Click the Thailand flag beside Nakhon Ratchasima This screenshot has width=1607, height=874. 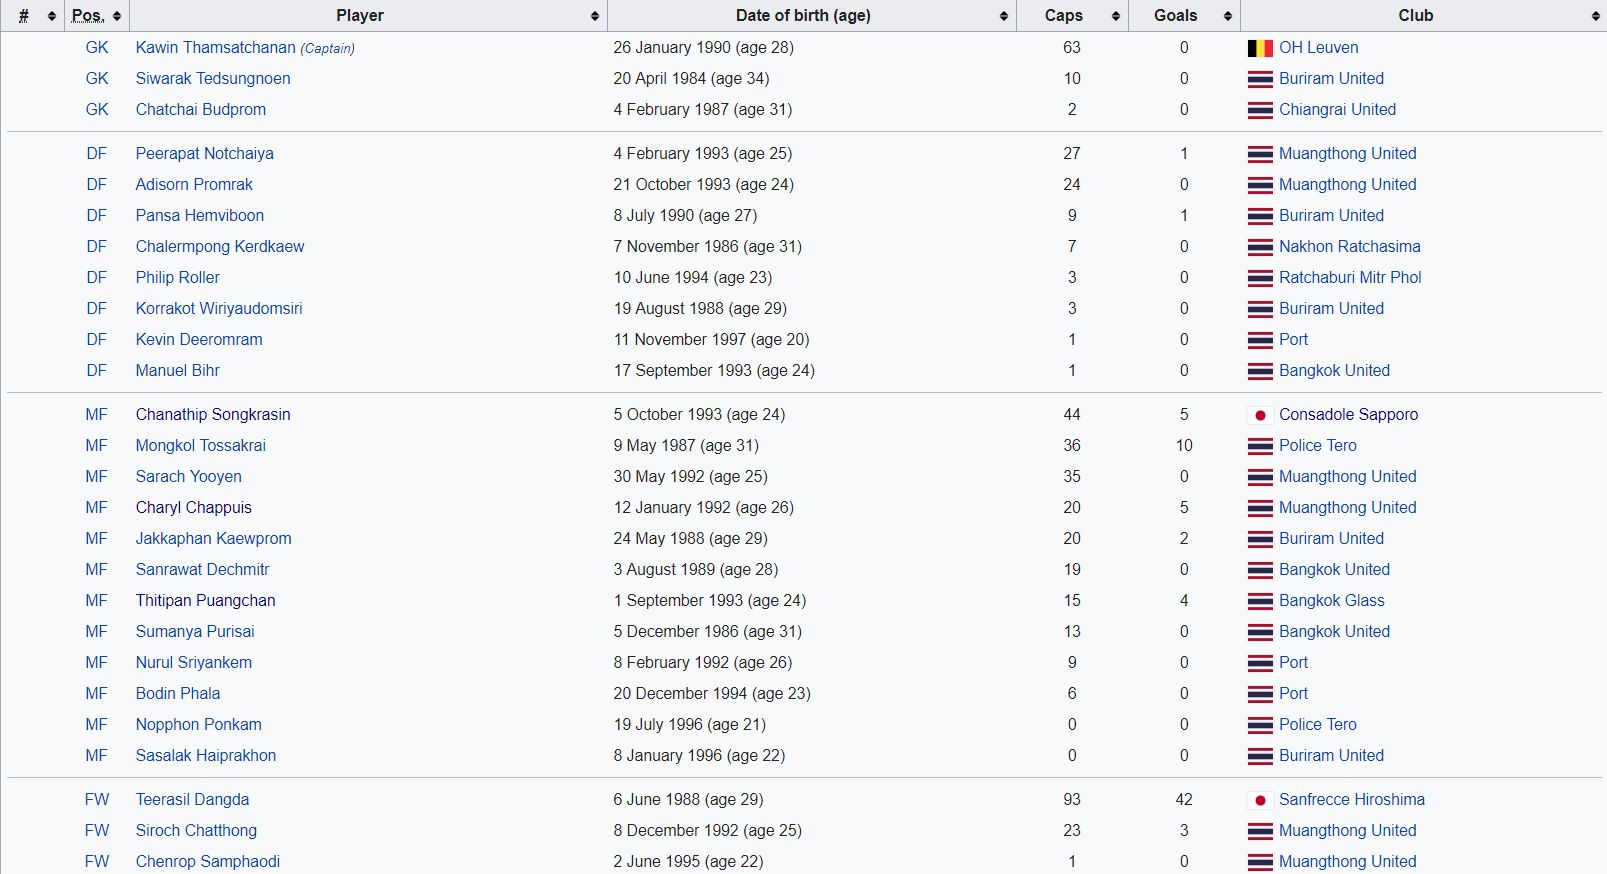pos(1260,247)
